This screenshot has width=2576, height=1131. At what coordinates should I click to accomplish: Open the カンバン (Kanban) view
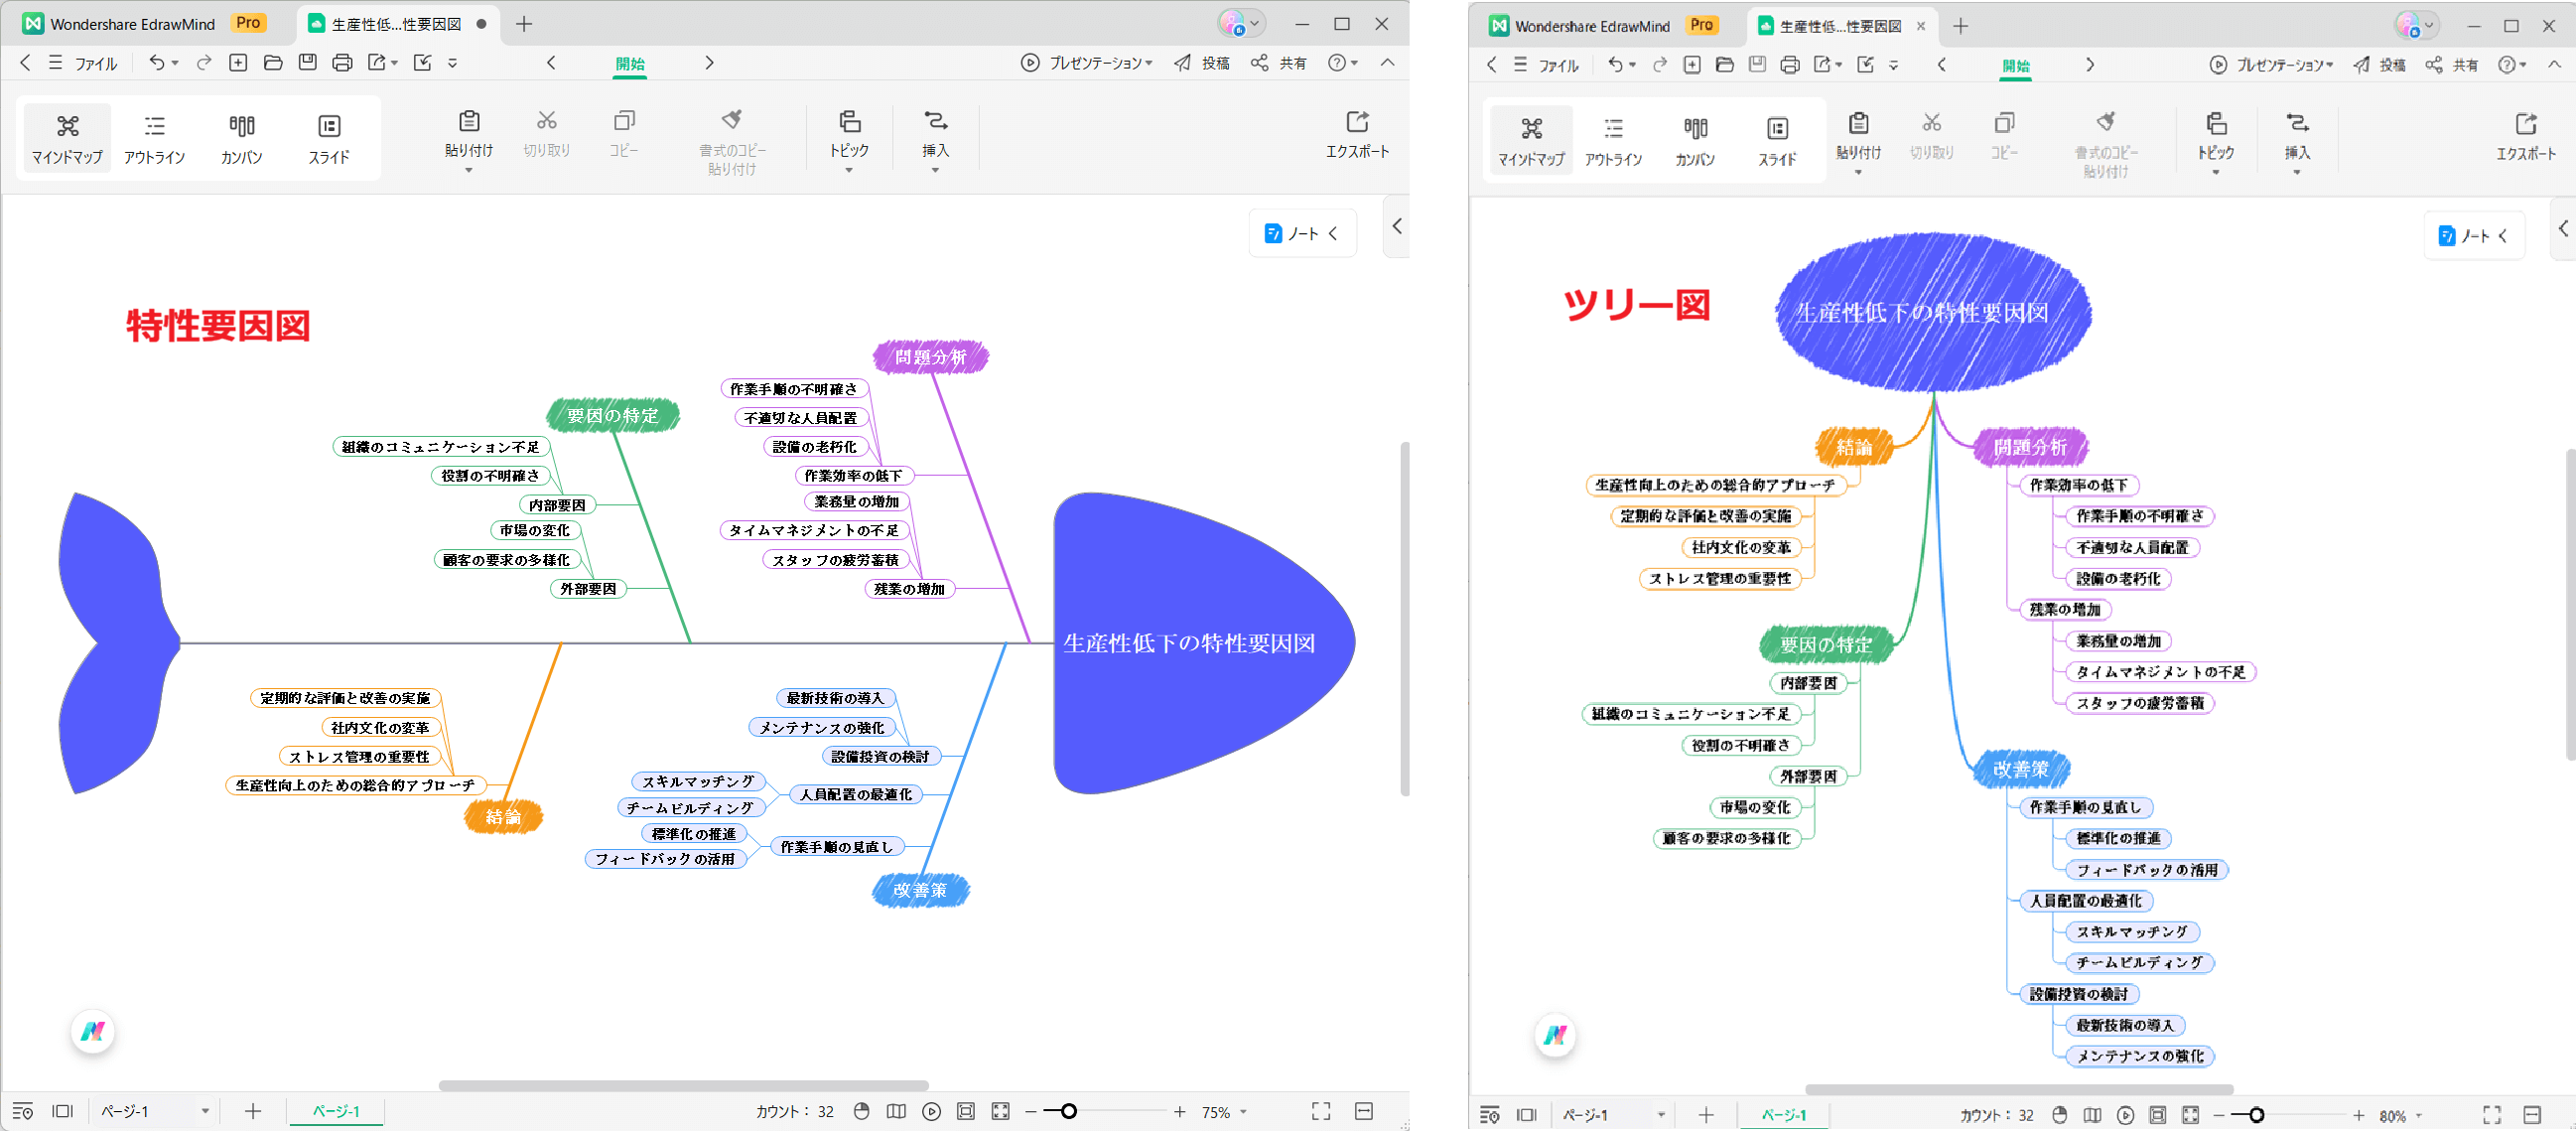pyautogui.click(x=241, y=138)
